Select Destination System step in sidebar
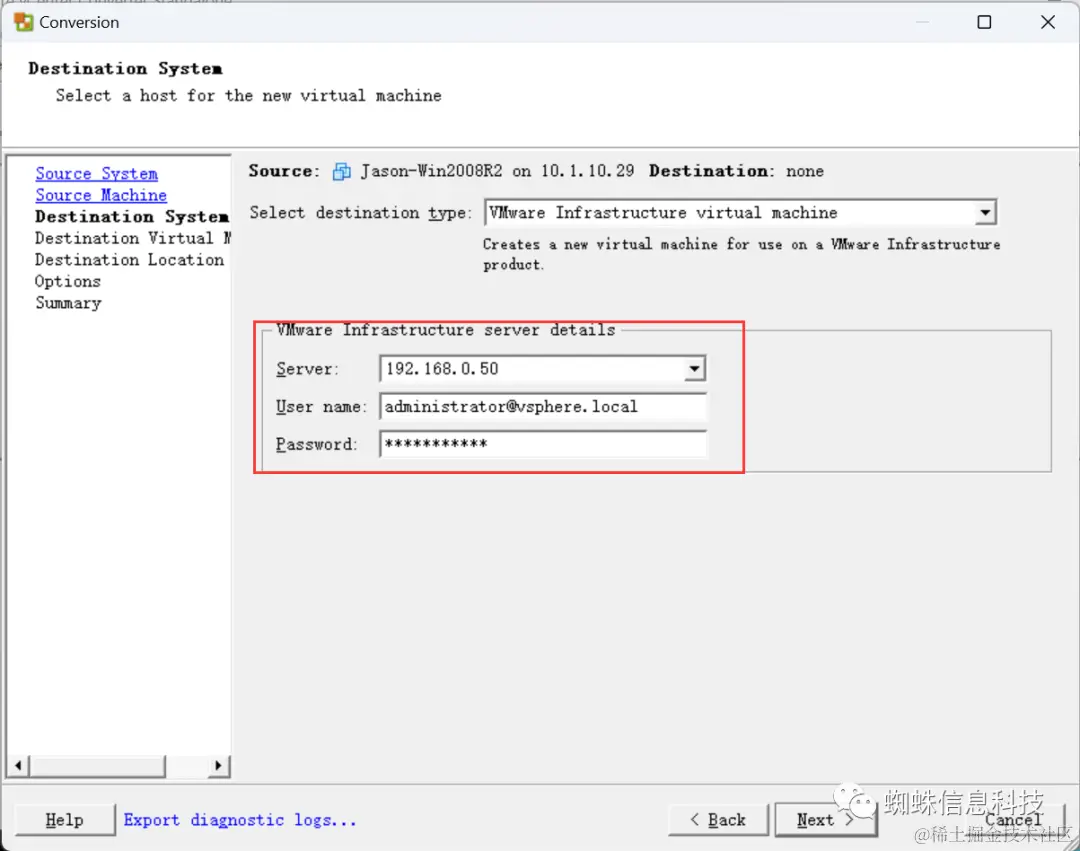 pos(132,216)
